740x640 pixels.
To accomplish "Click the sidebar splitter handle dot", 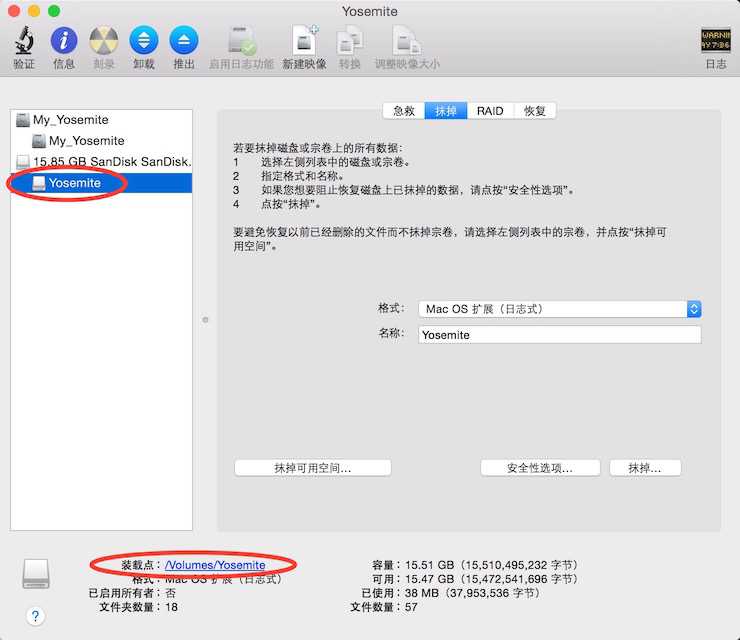I will (x=205, y=320).
